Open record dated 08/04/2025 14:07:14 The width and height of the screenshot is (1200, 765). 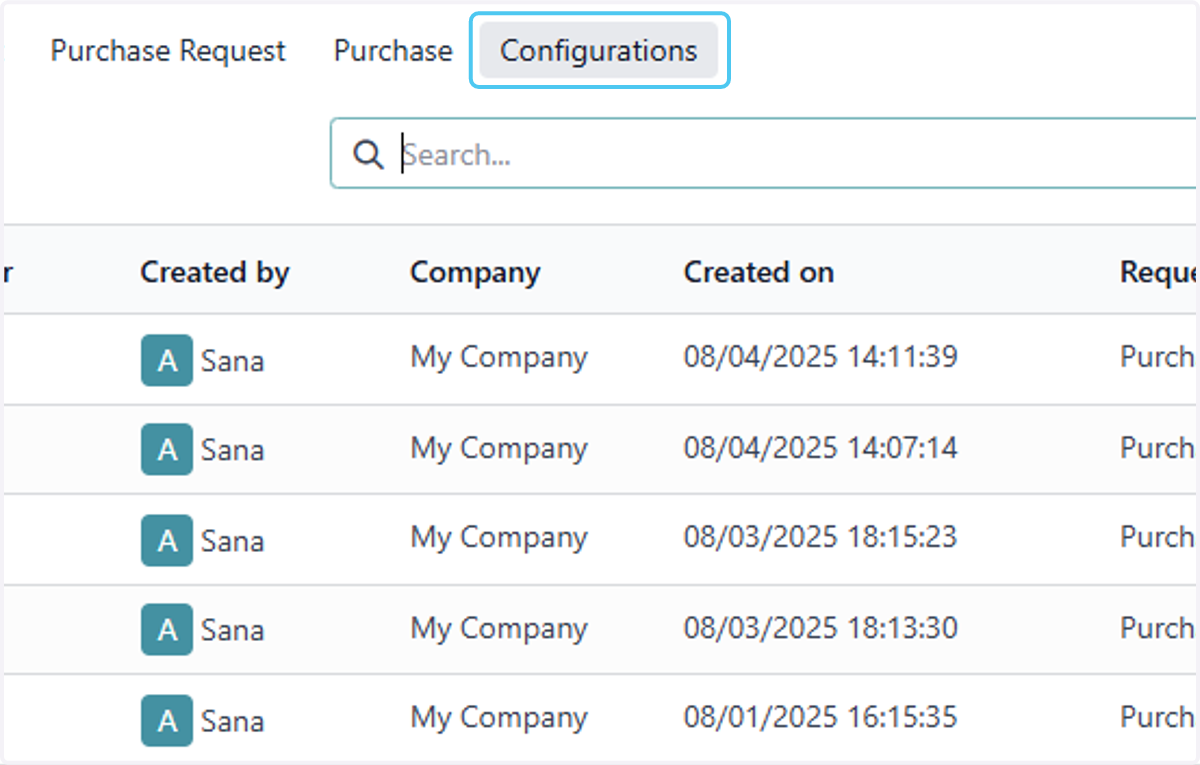821,446
